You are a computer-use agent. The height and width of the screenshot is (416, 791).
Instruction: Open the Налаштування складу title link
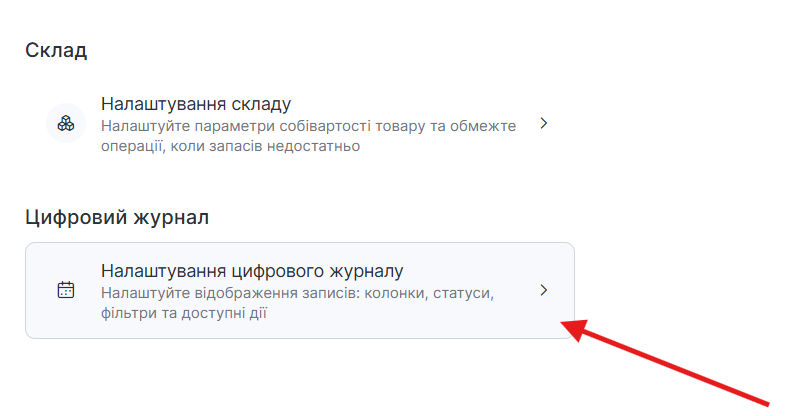(195, 104)
